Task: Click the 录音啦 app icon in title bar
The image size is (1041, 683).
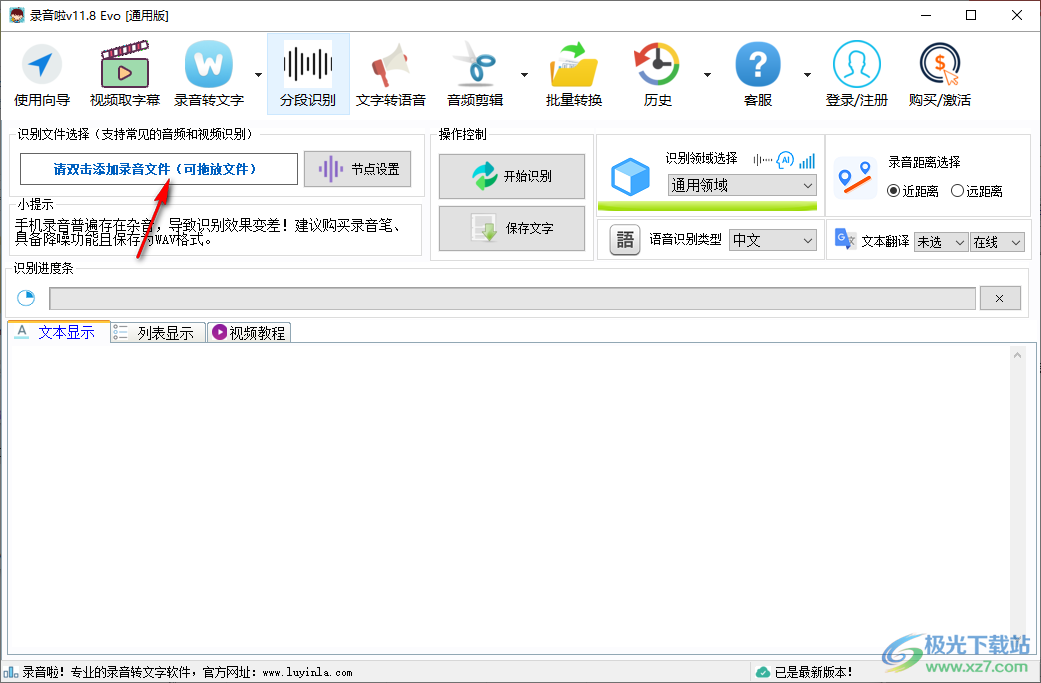Action: click(x=17, y=15)
